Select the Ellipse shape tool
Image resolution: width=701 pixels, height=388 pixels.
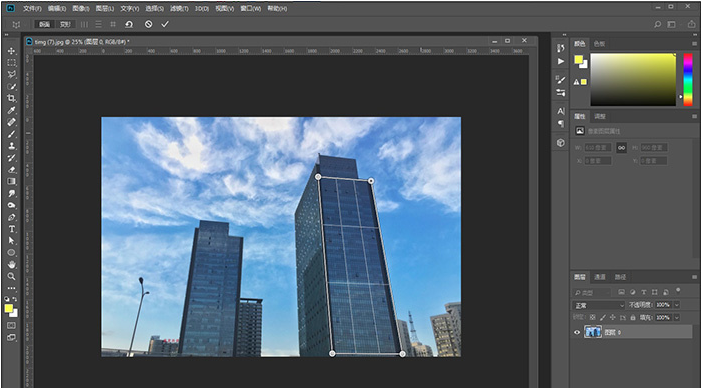point(12,253)
